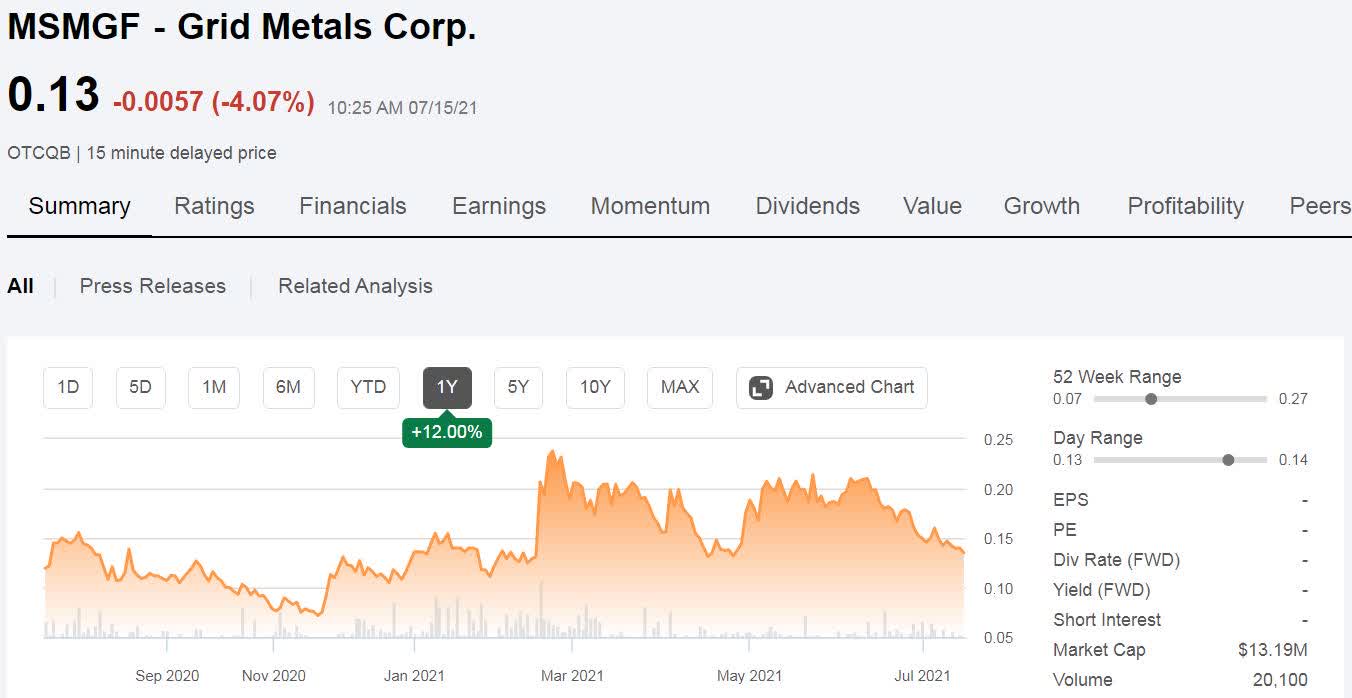Select the 1D chart range
This screenshot has height=698, width=1352.
tap(68, 388)
